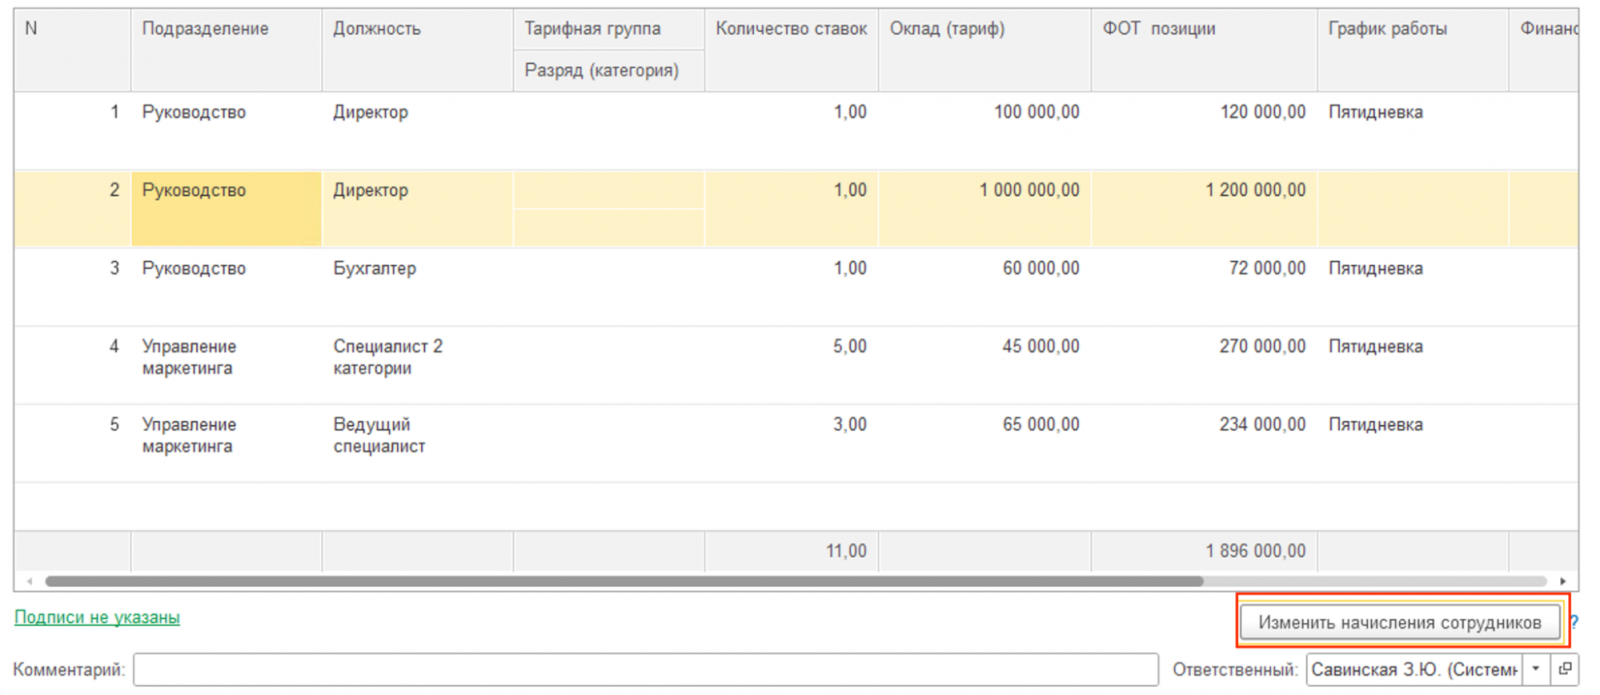This screenshot has width=1600, height=695.
Task: Open the Ответственный field's open-record icon
Action: pos(1565,669)
